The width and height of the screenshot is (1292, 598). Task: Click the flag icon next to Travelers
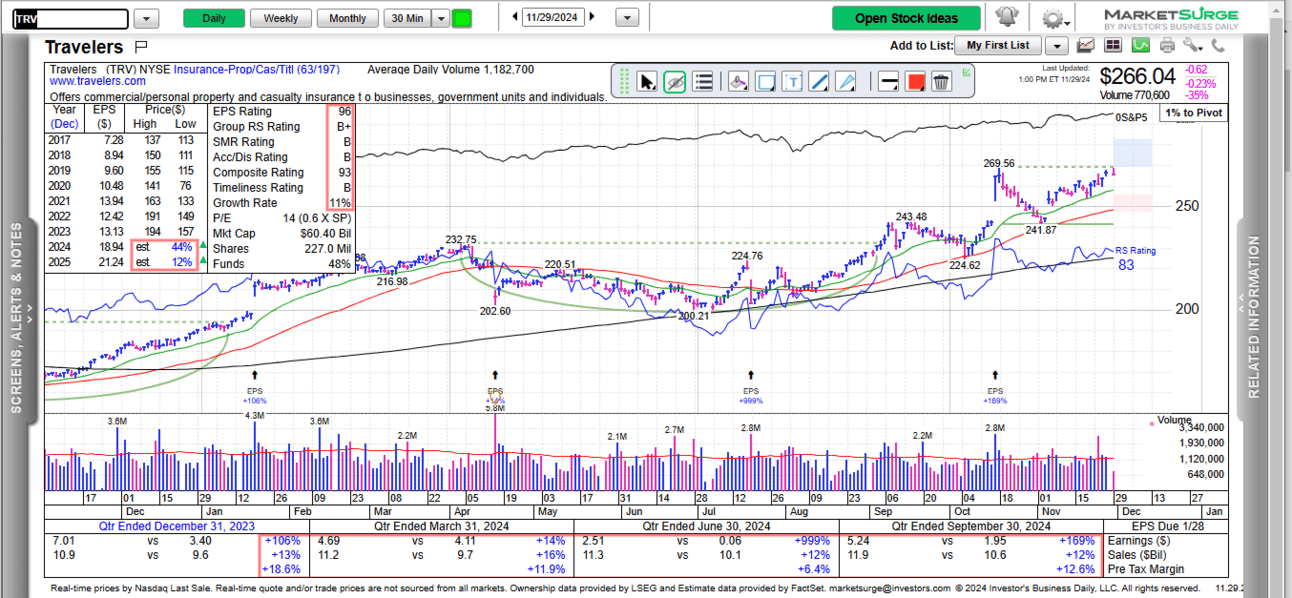click(140, 47)
